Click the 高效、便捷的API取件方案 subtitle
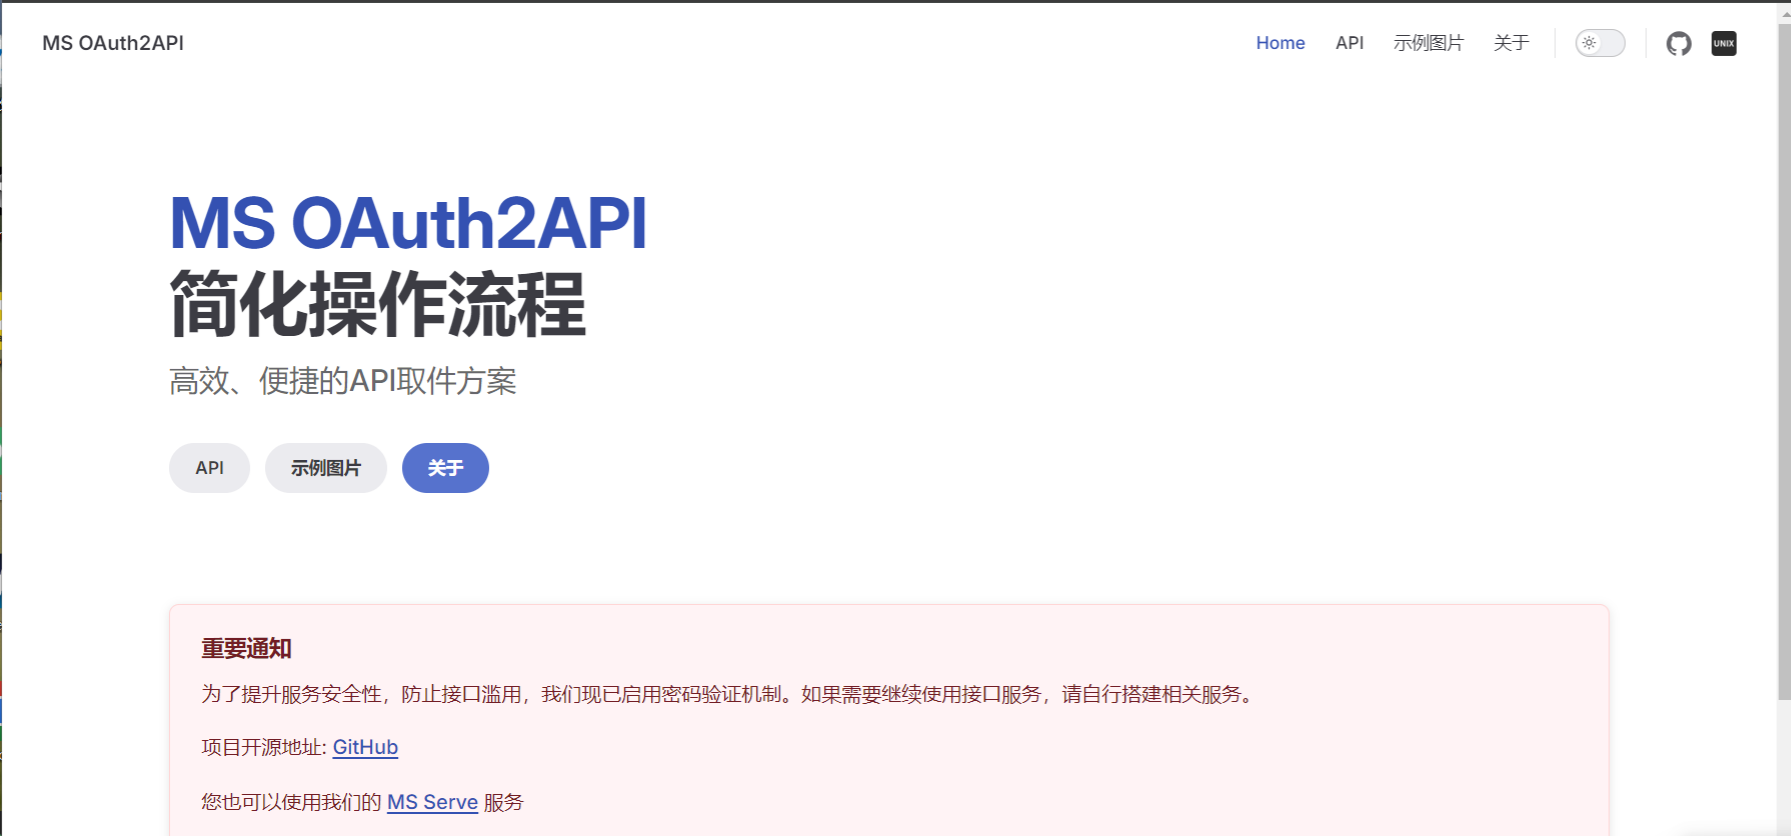Image resolution: width=1791 pixels, height=836 pixels. 342,381
